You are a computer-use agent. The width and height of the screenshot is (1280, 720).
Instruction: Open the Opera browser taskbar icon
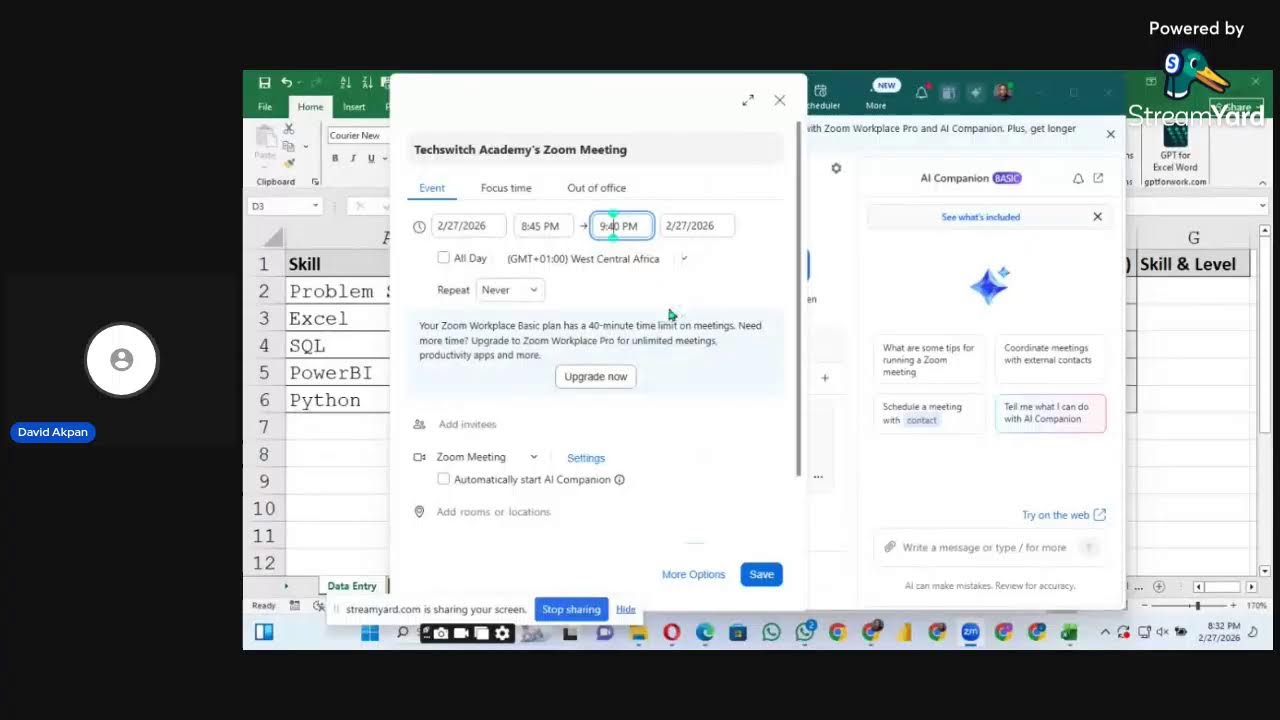(671, 633)
